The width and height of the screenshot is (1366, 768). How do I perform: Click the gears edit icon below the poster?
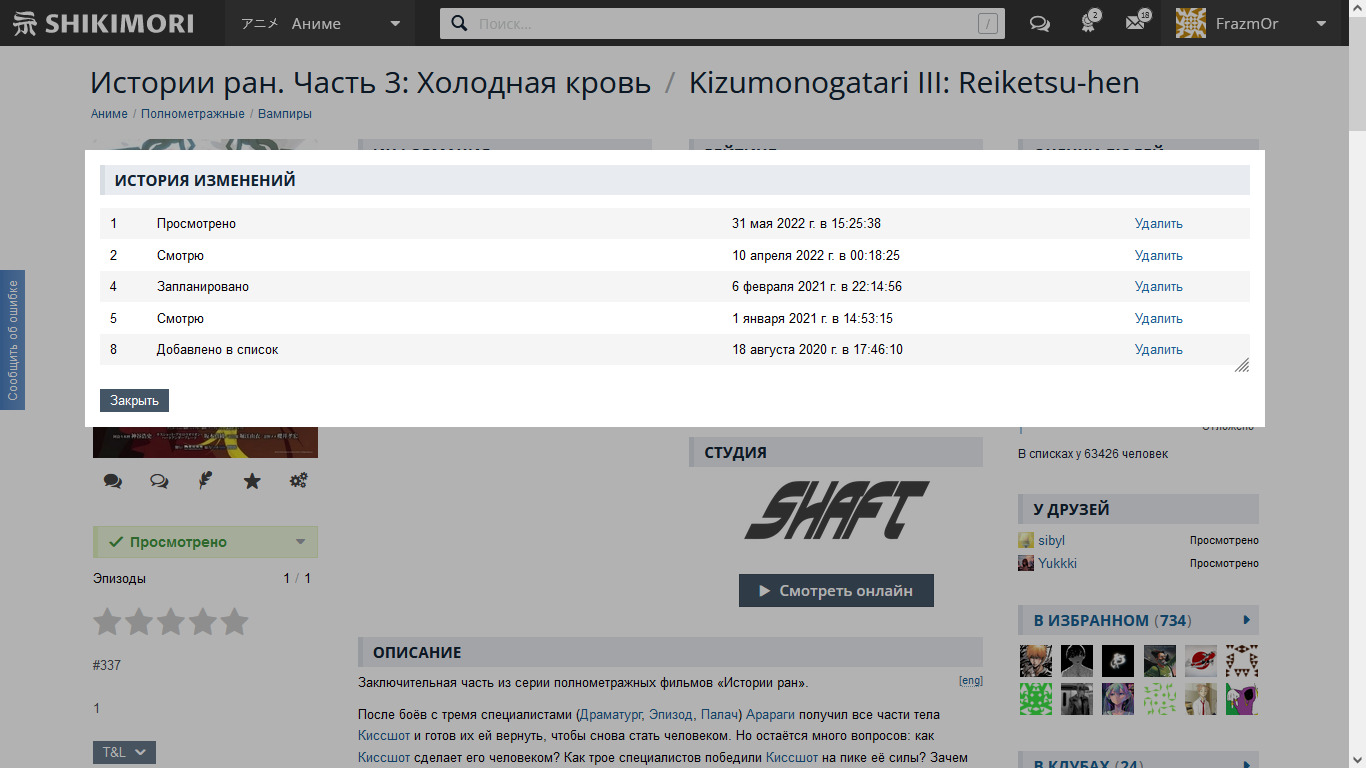pyautogui.click(x=298, y=481)
